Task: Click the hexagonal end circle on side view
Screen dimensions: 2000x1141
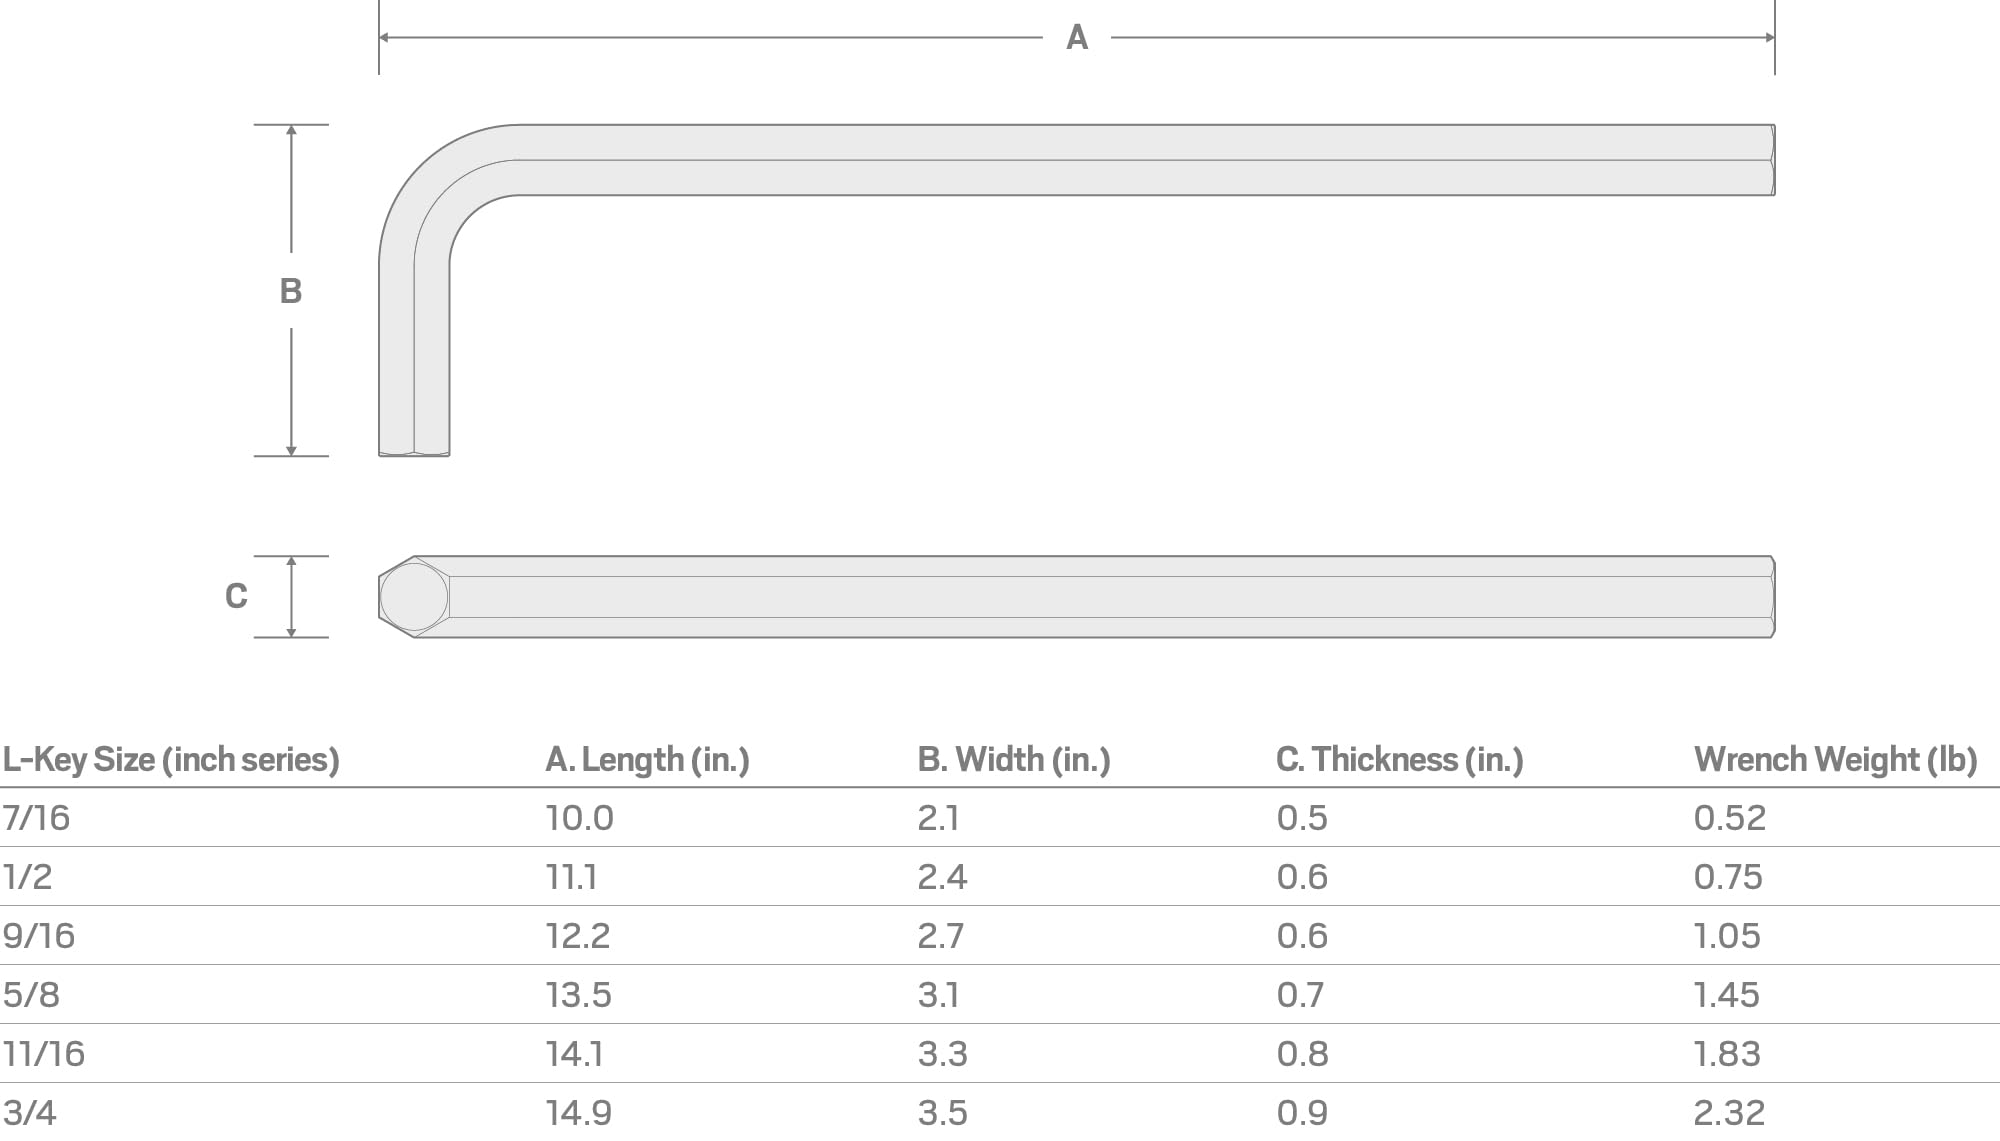Action: 414,597
